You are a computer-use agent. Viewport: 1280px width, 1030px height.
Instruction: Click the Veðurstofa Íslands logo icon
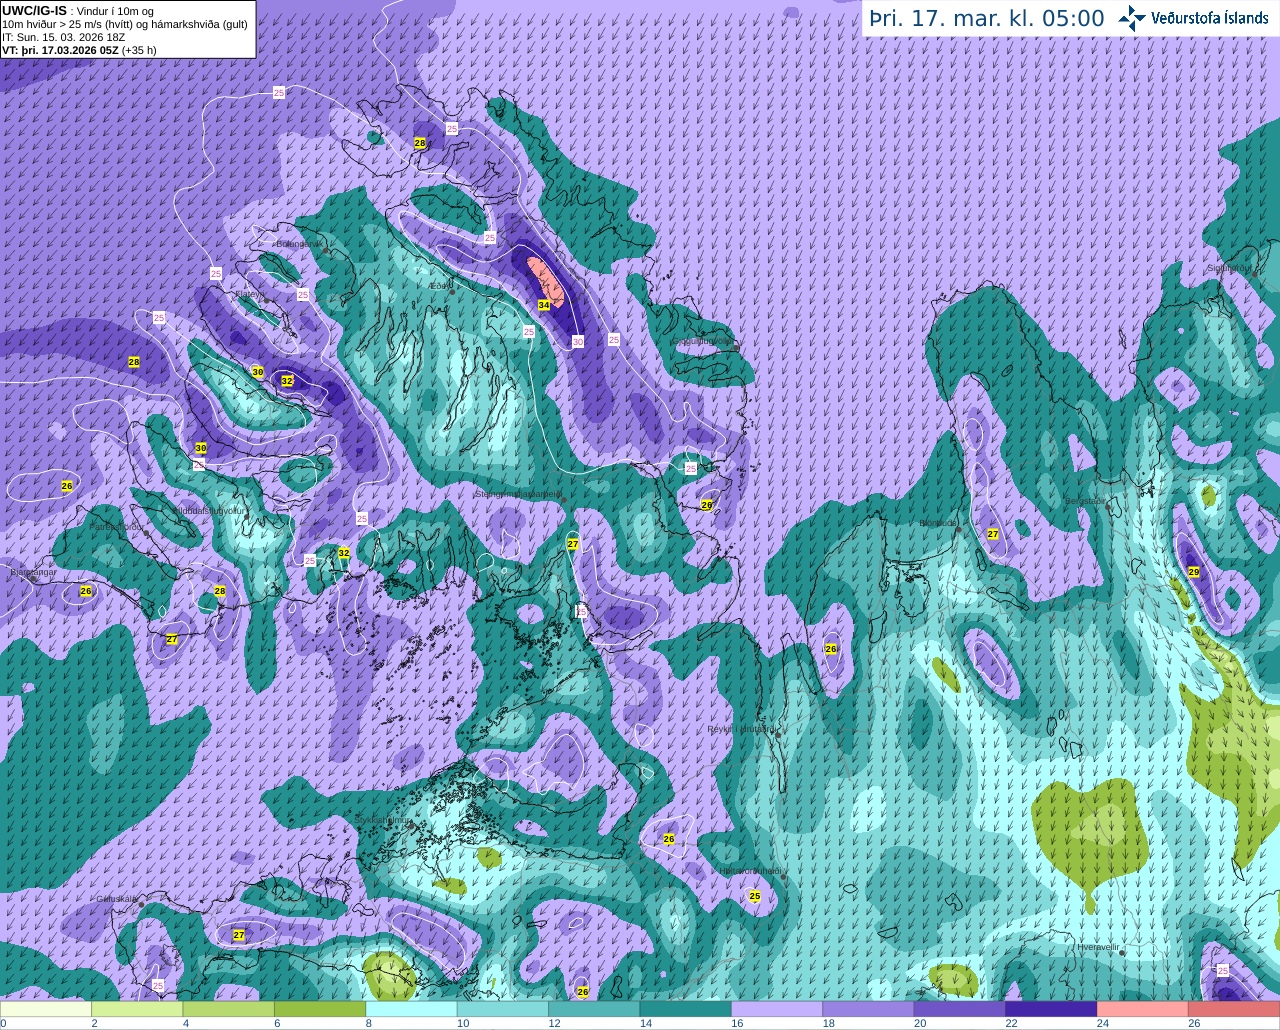(1132, 18)
